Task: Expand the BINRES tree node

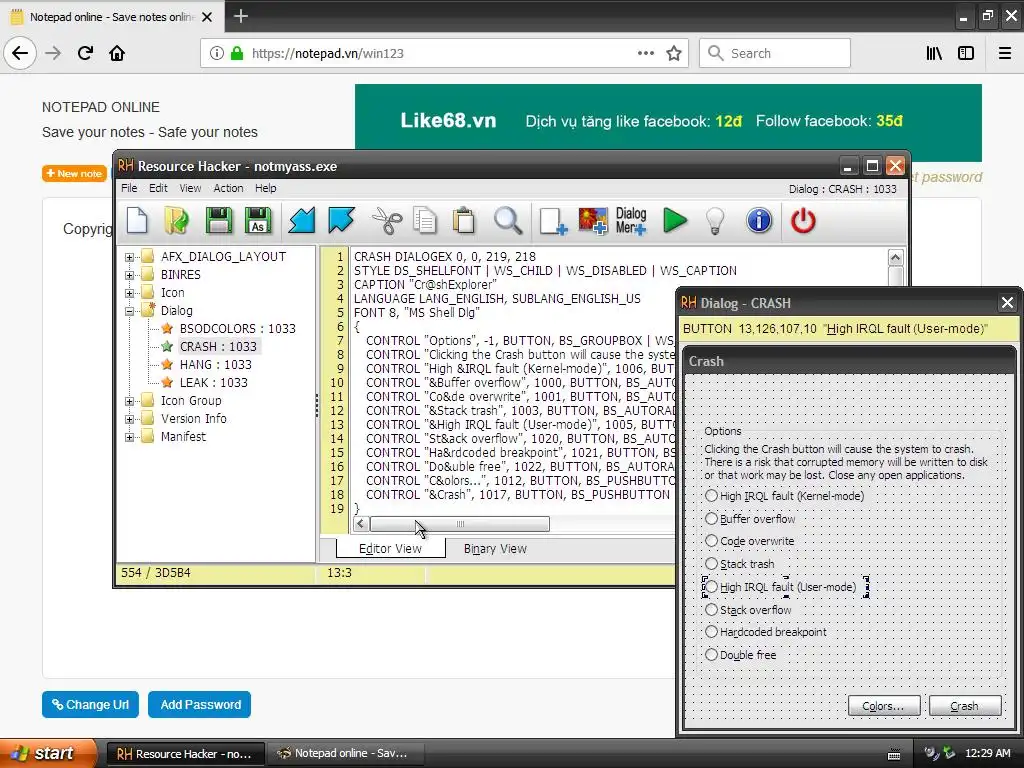Action: coord(129,275)
